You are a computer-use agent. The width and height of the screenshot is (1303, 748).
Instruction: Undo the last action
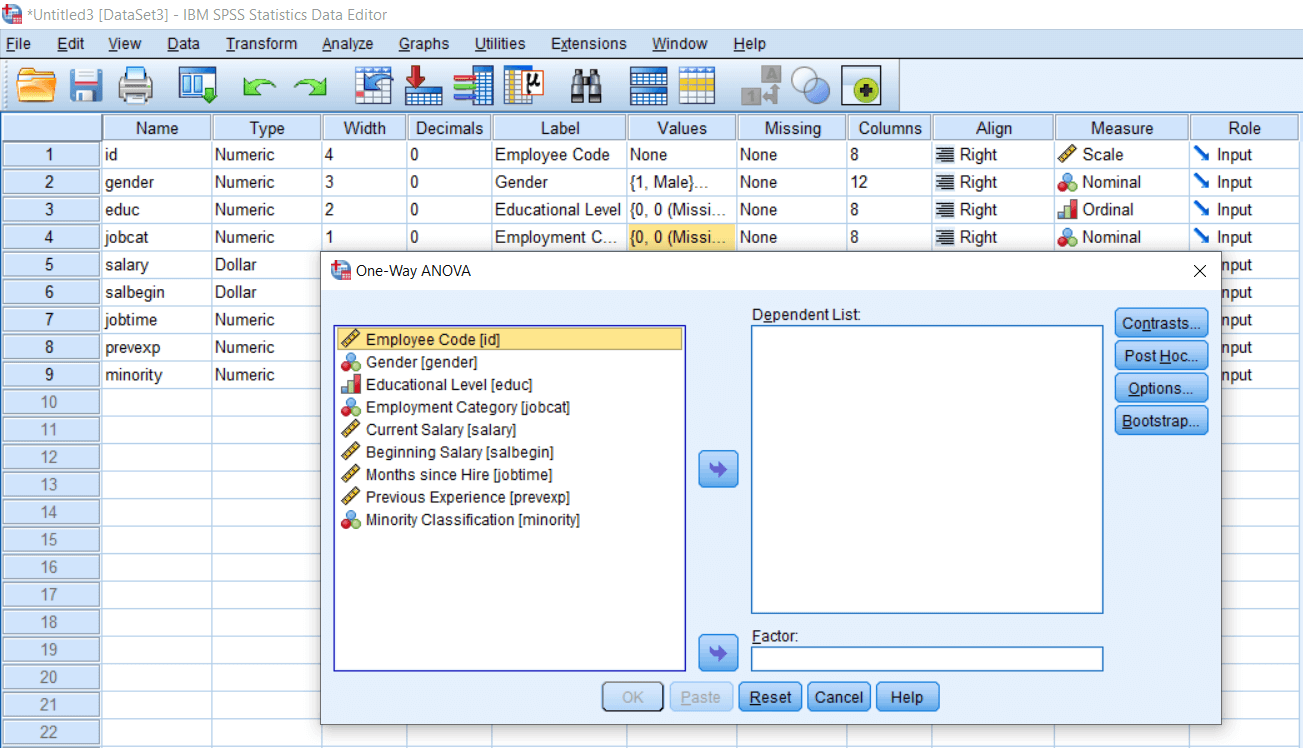[x=259, y=88]
